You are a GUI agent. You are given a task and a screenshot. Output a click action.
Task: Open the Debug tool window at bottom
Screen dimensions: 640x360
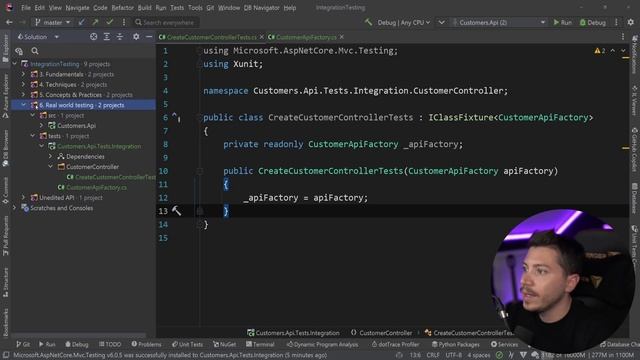coord(77,344)
